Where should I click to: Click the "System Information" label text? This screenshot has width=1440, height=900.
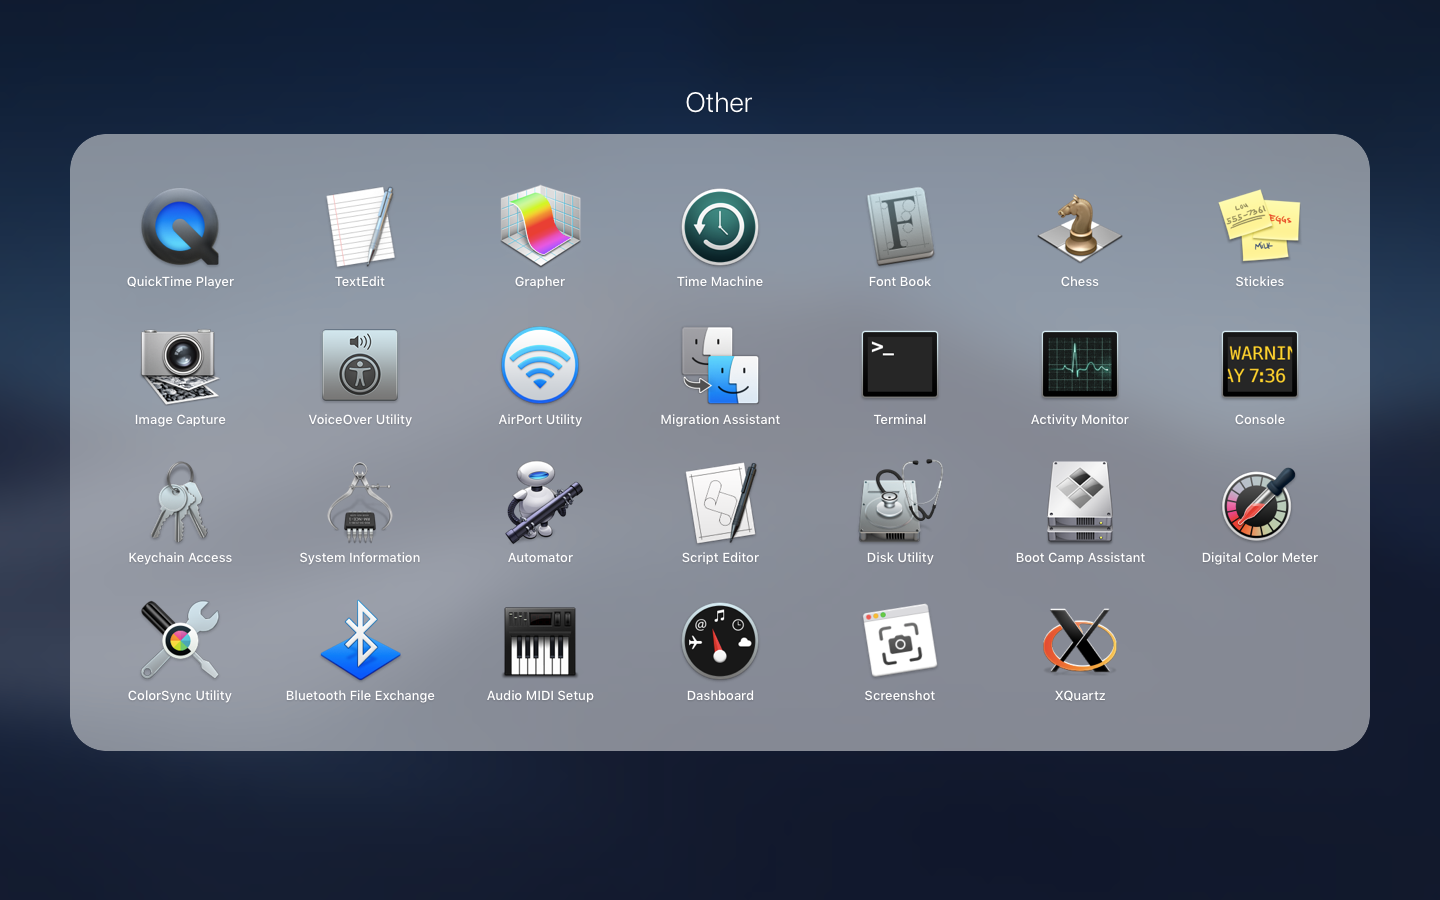360,558
